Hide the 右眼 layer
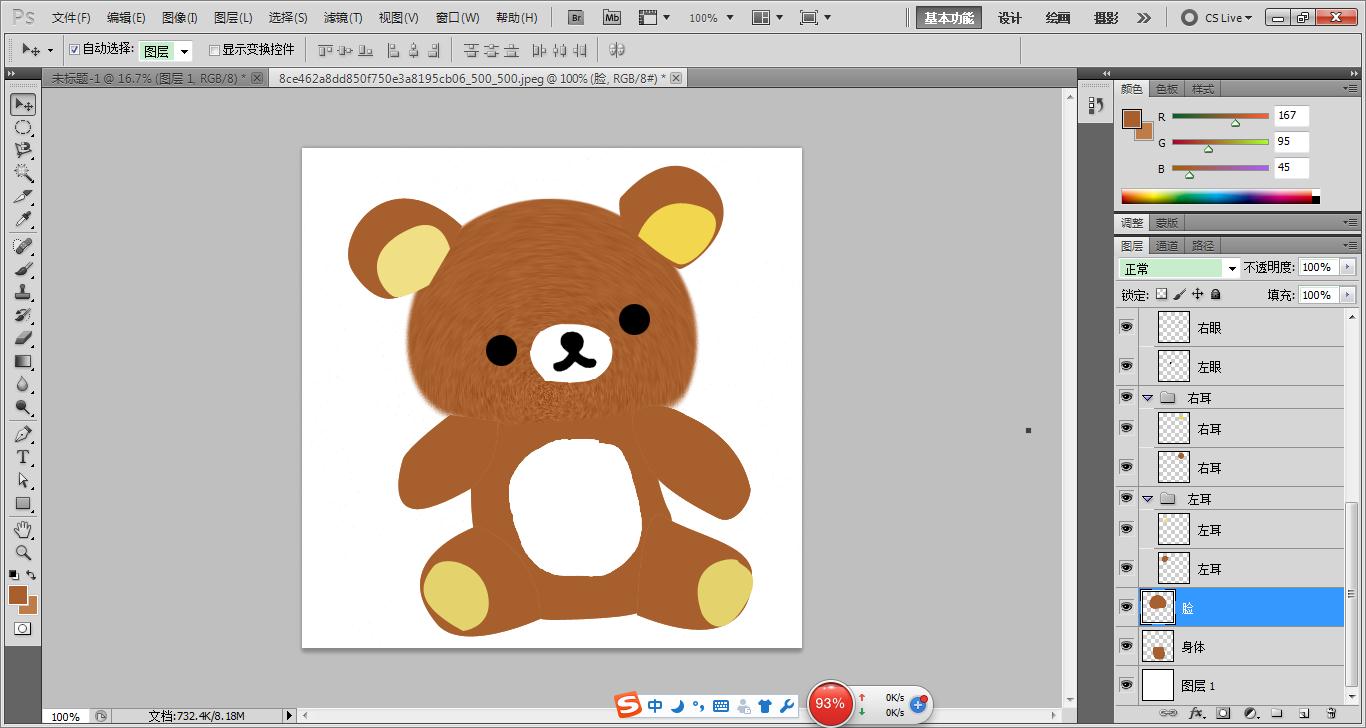 [x=1127, y=327]
